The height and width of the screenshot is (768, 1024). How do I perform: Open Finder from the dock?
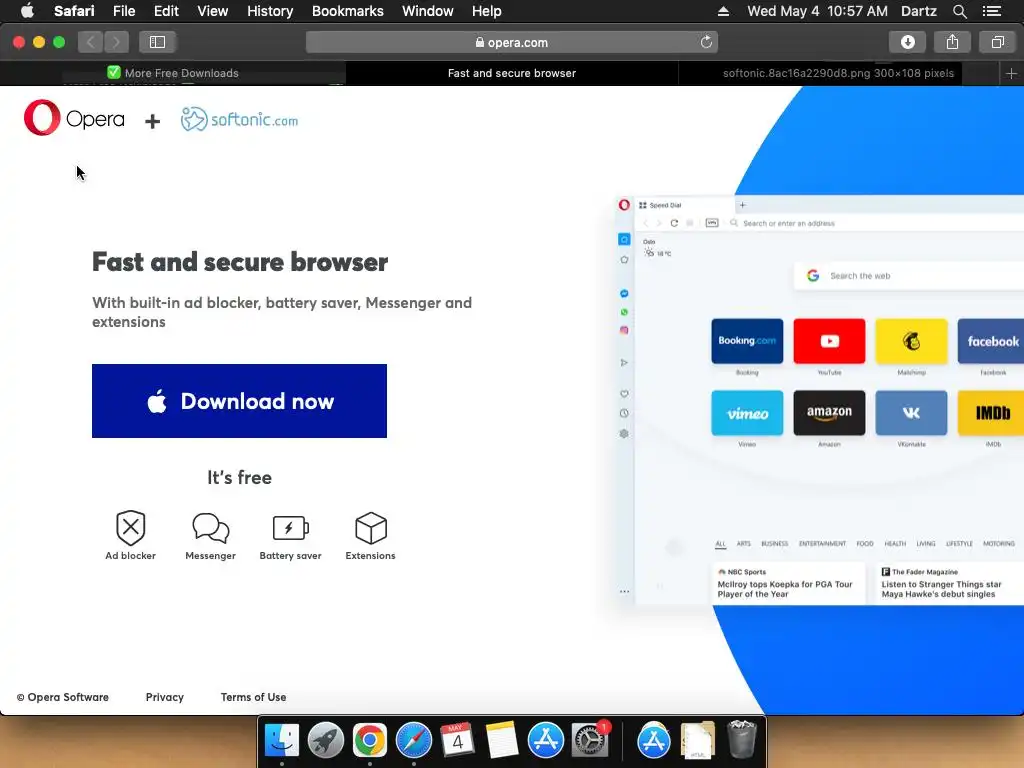coord(281,740)
